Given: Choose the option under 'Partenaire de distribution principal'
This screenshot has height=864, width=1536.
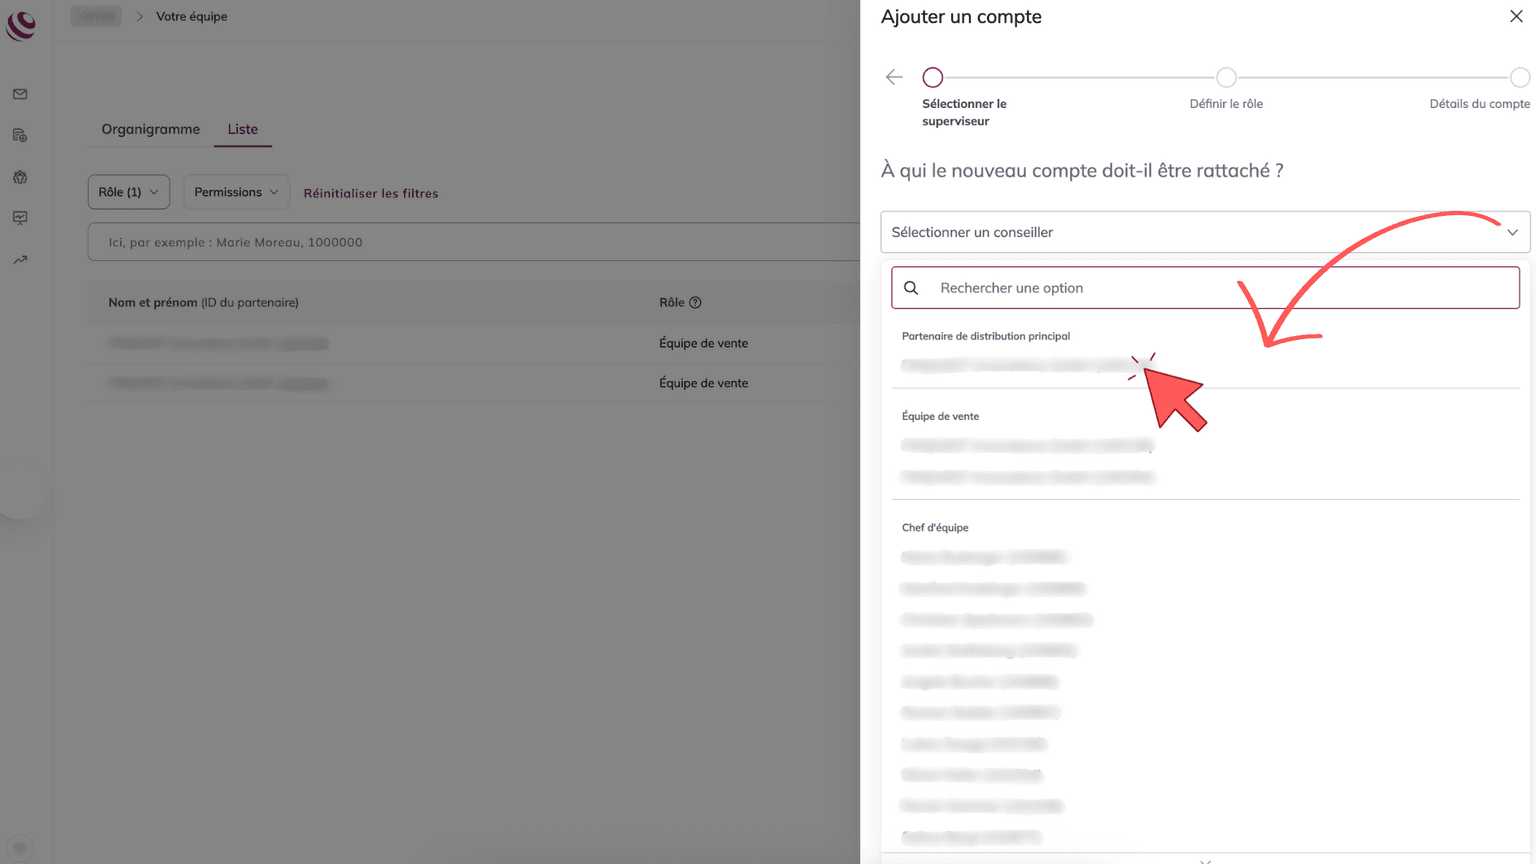Looking at the screenshot, I should (x=1020, y=366).
